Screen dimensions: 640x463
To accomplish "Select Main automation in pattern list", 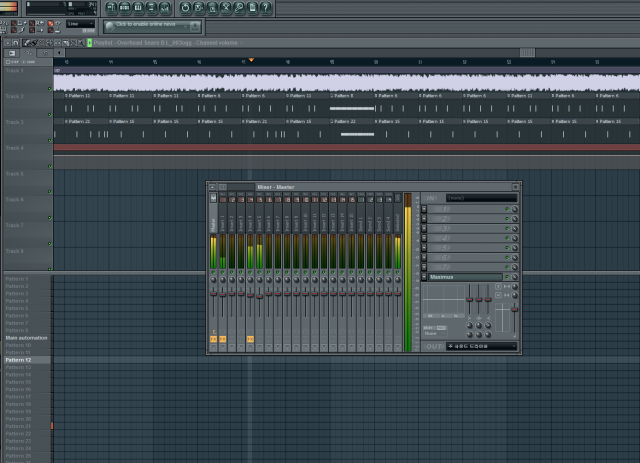I will (27, 338).
